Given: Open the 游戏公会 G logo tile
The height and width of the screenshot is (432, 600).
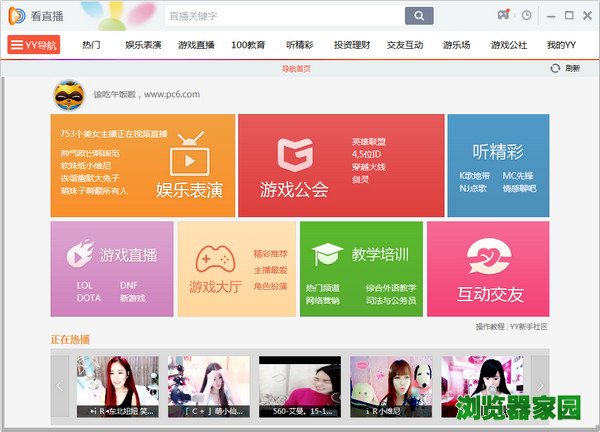Looking at the screenshot, I should click(x=296, y=155).
